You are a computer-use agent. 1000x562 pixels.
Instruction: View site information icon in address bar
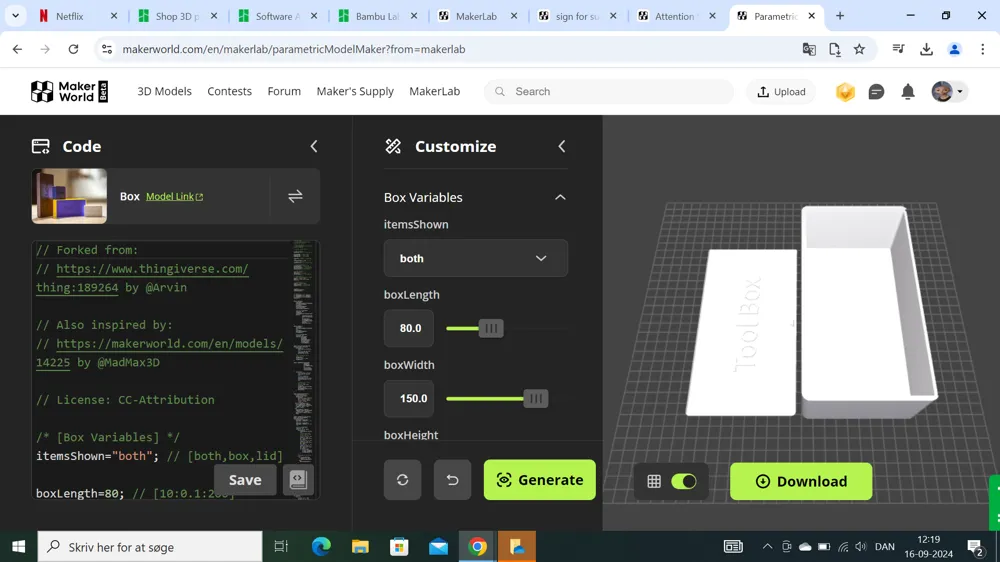click(107, 49)
